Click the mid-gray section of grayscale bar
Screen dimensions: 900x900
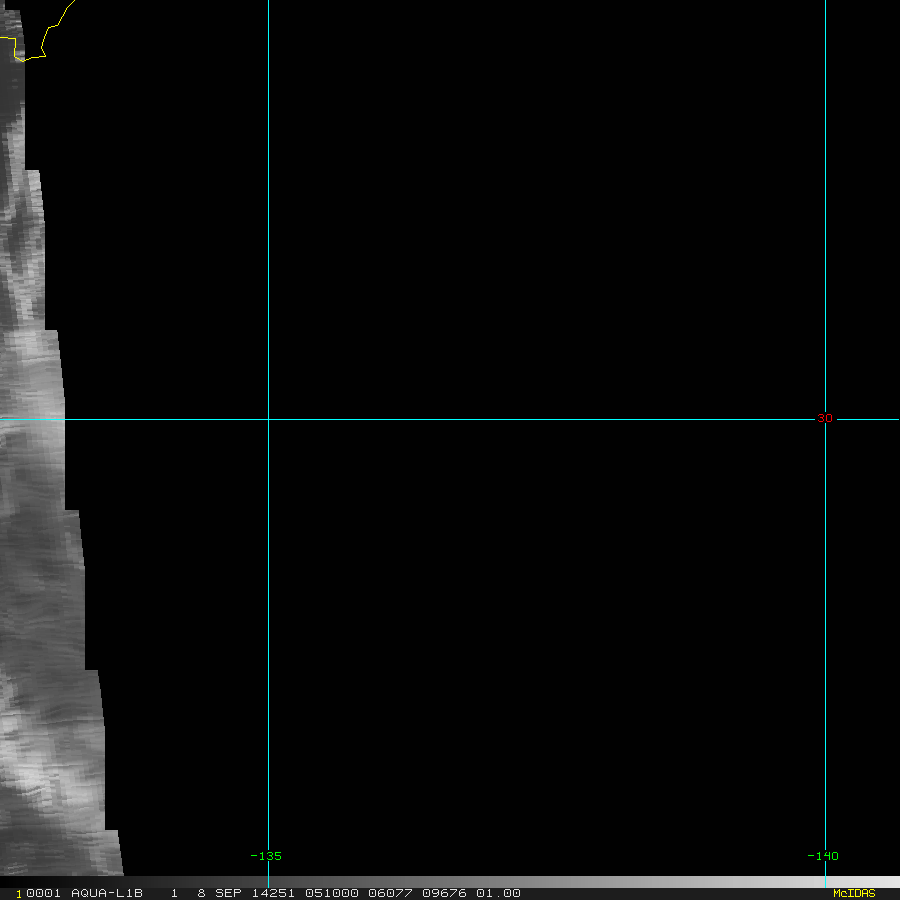(x=450, y=882)
